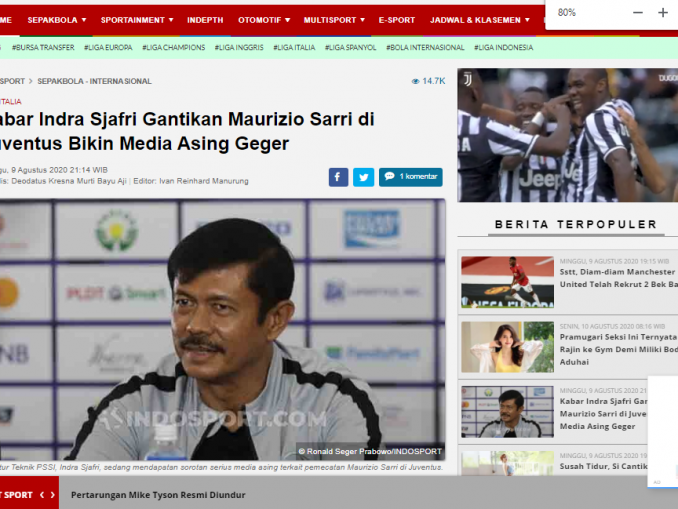Open #LIGA INGGRIS tag link

tap(239, 48)
